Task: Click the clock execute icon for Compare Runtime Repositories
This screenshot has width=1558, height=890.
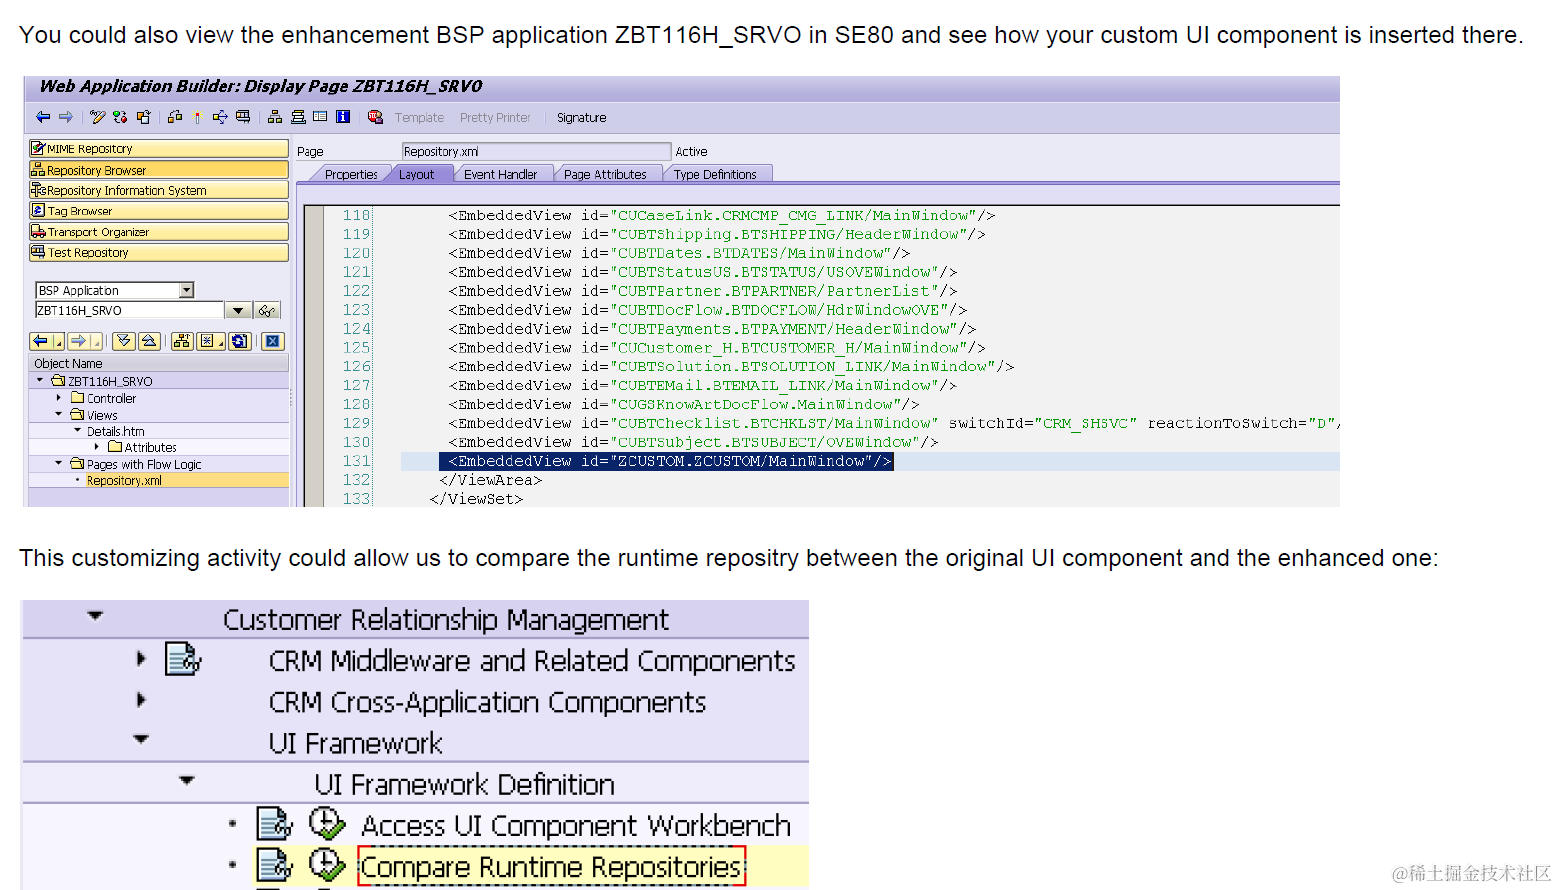Action: (326, 865)
